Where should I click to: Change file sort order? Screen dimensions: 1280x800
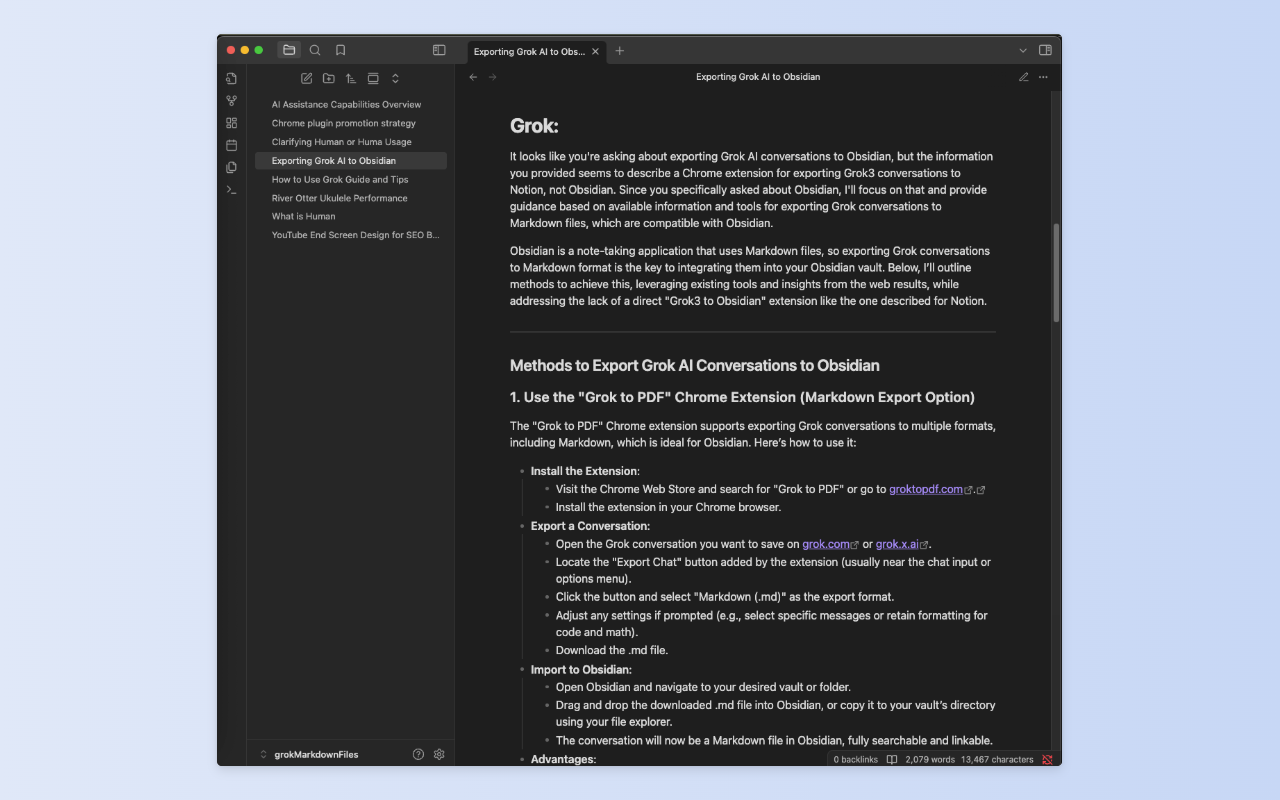[x=351, y=78]
